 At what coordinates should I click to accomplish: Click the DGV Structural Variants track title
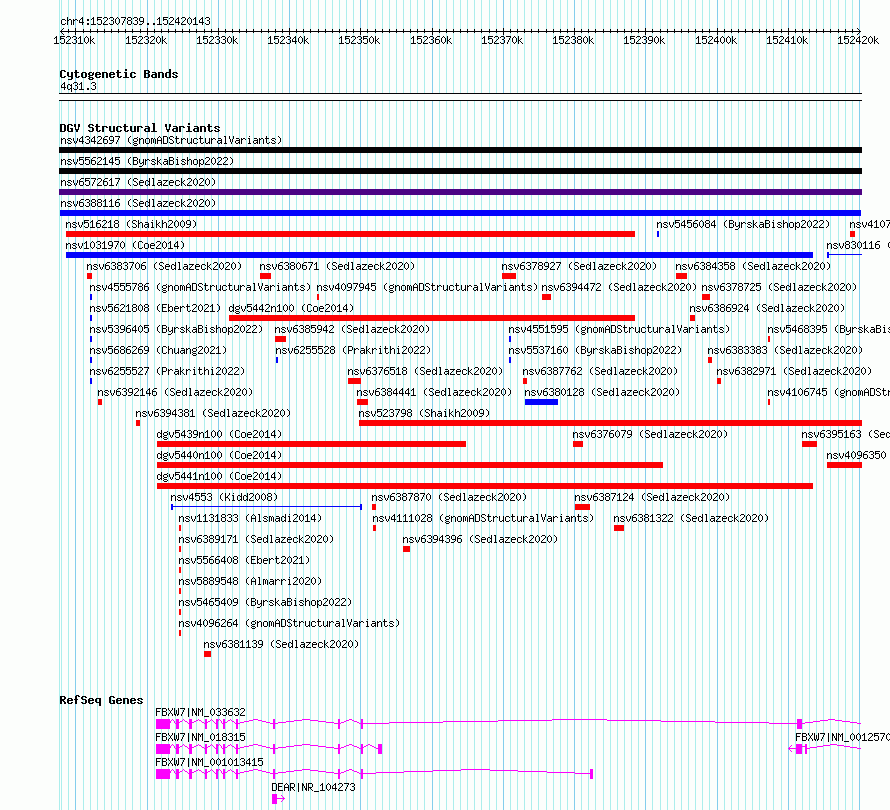pos(140,128)
